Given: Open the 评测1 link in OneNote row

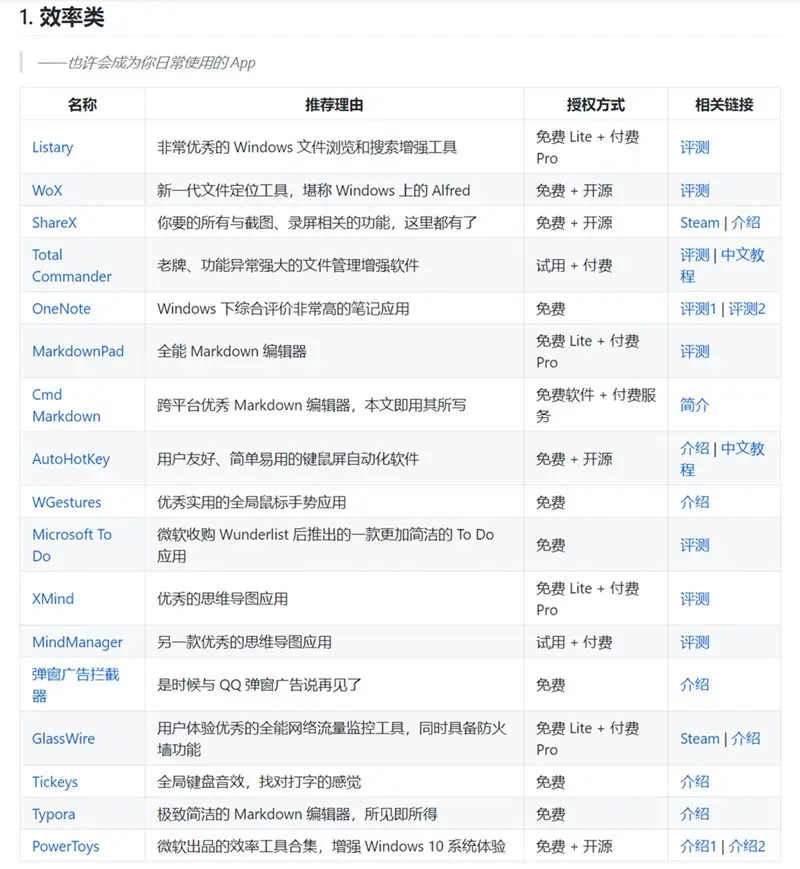Looking at the screenshot, I should 698,309.
